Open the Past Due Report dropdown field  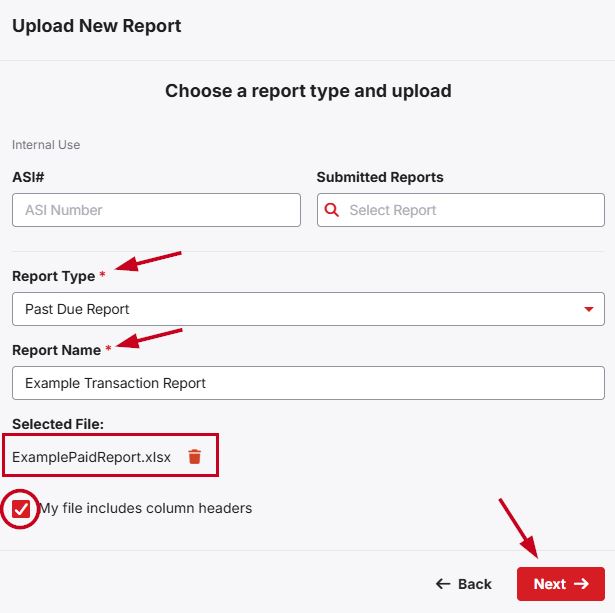300,309
